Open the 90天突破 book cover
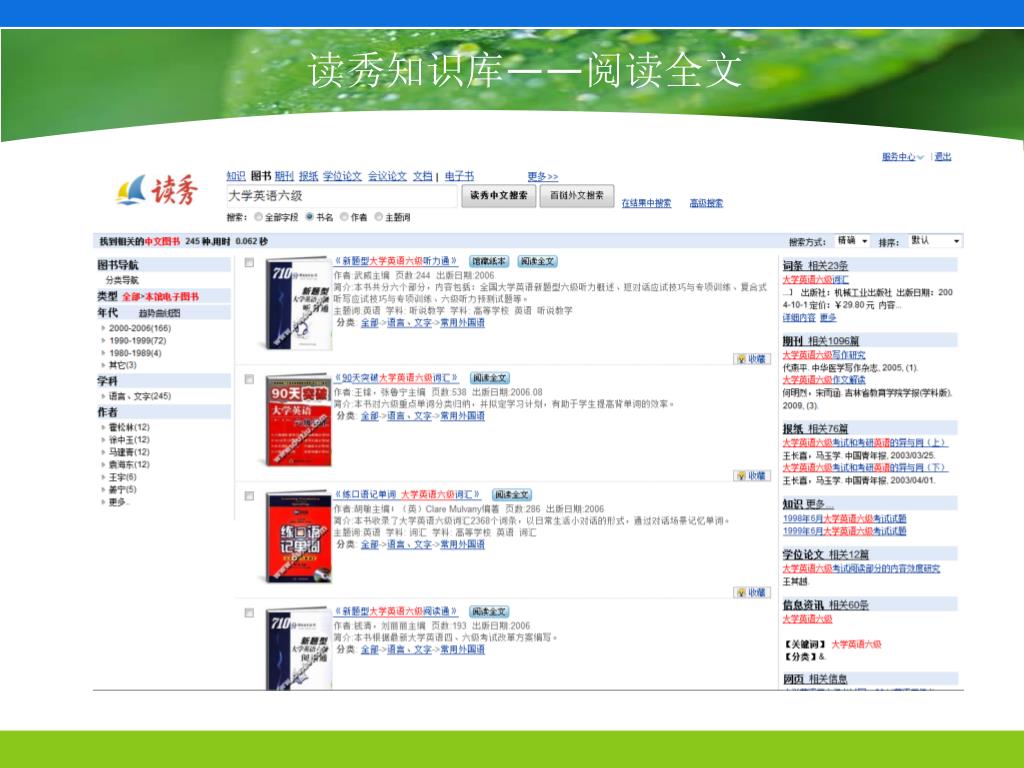 click(298, 420)
